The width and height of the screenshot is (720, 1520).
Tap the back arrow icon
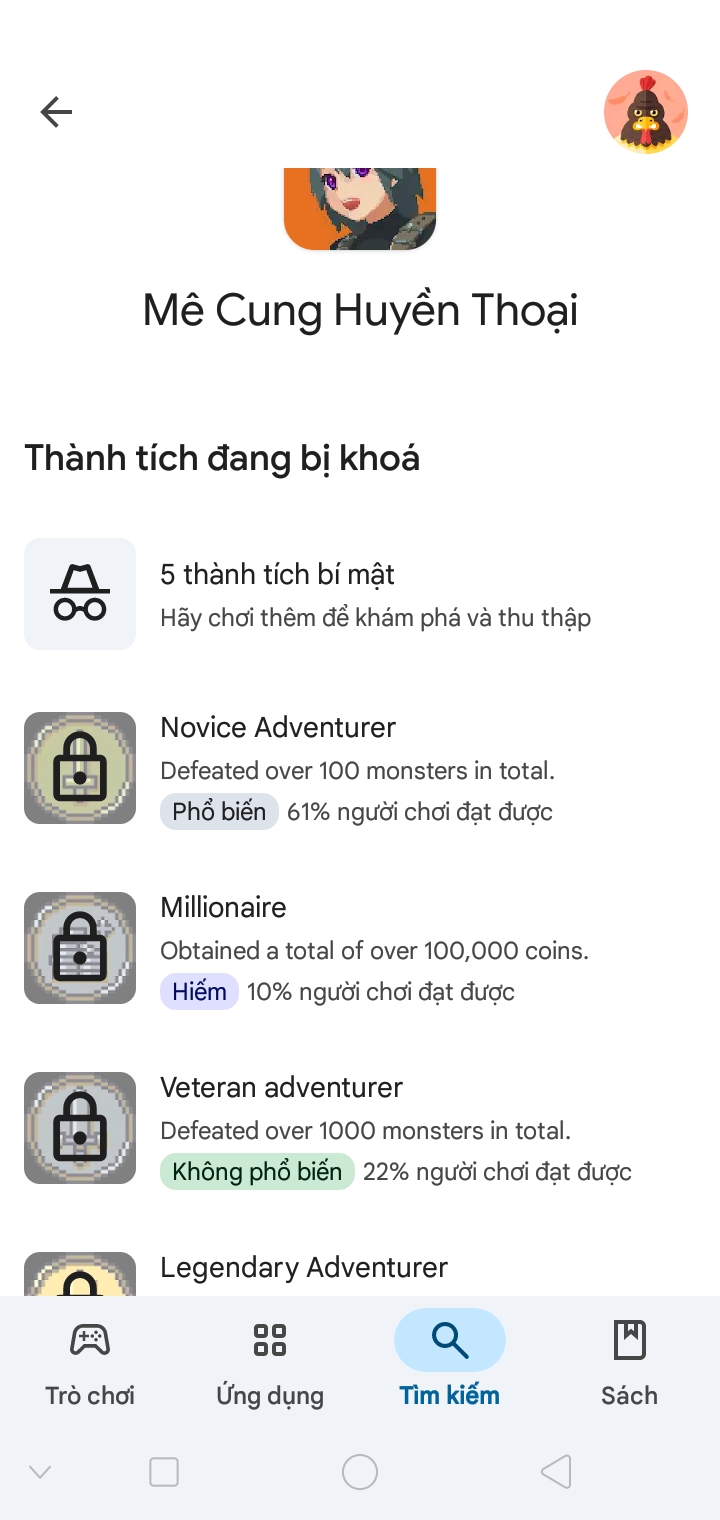56,112
